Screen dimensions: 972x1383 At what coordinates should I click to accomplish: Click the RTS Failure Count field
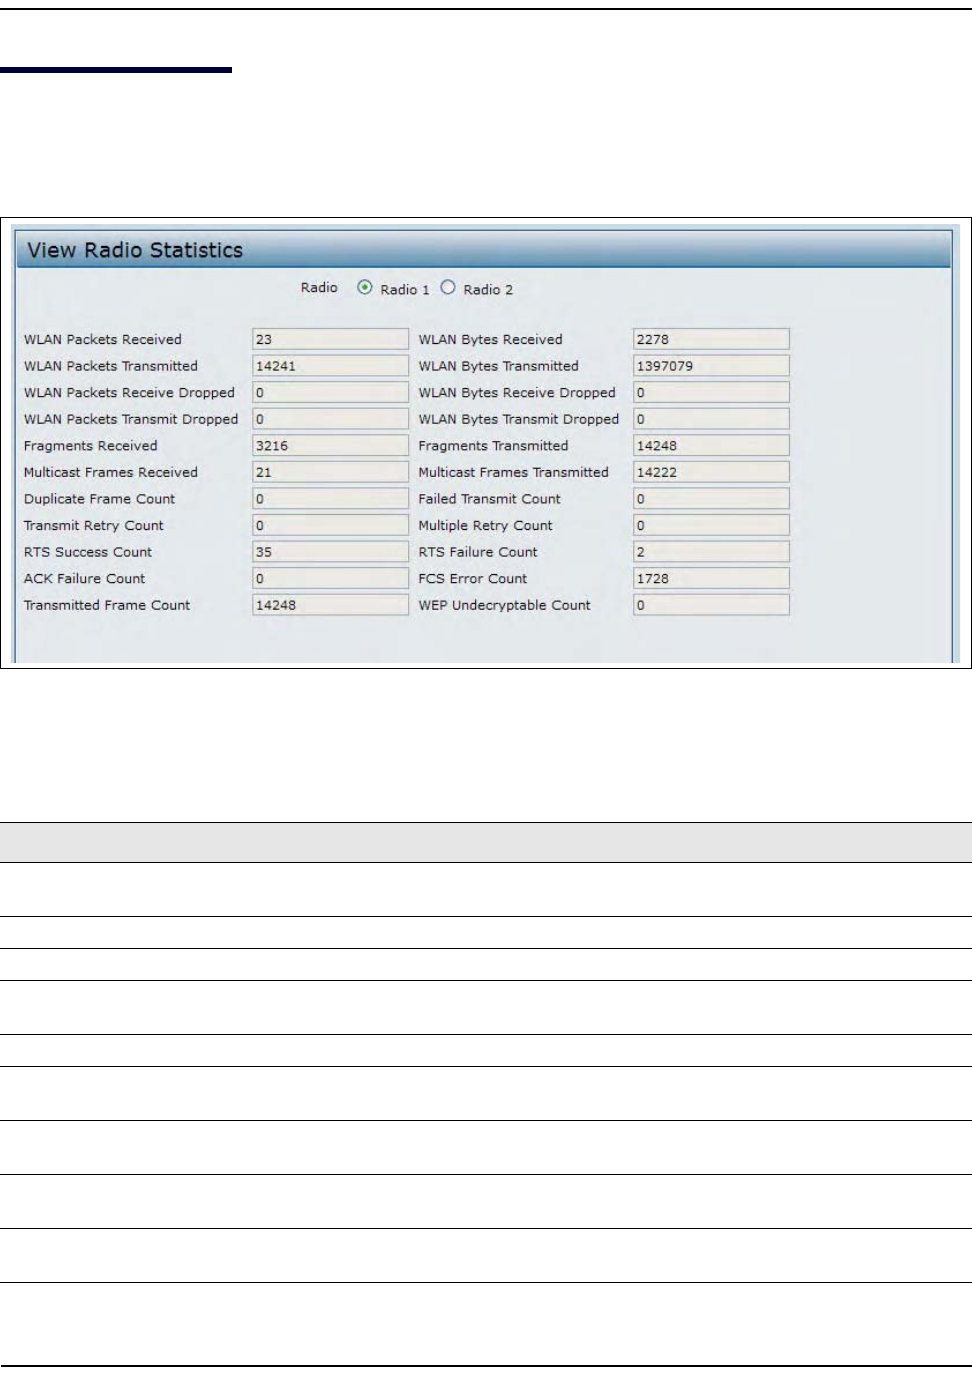(x=711, y=551)
